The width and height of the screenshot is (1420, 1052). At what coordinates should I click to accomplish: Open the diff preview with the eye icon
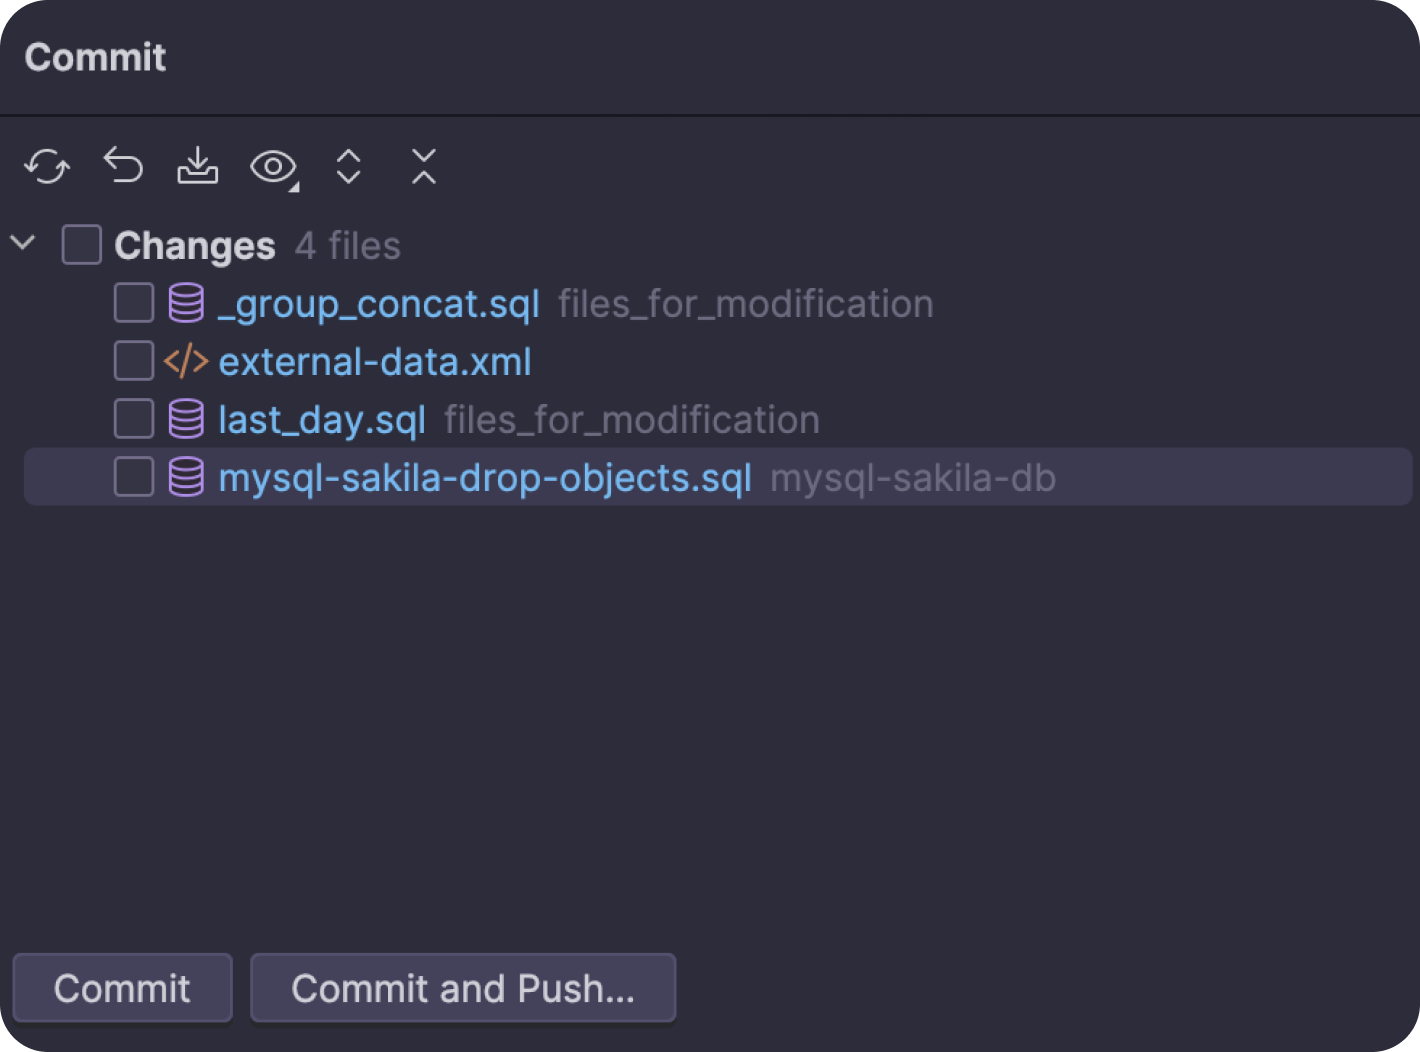[x=272, y=166]
